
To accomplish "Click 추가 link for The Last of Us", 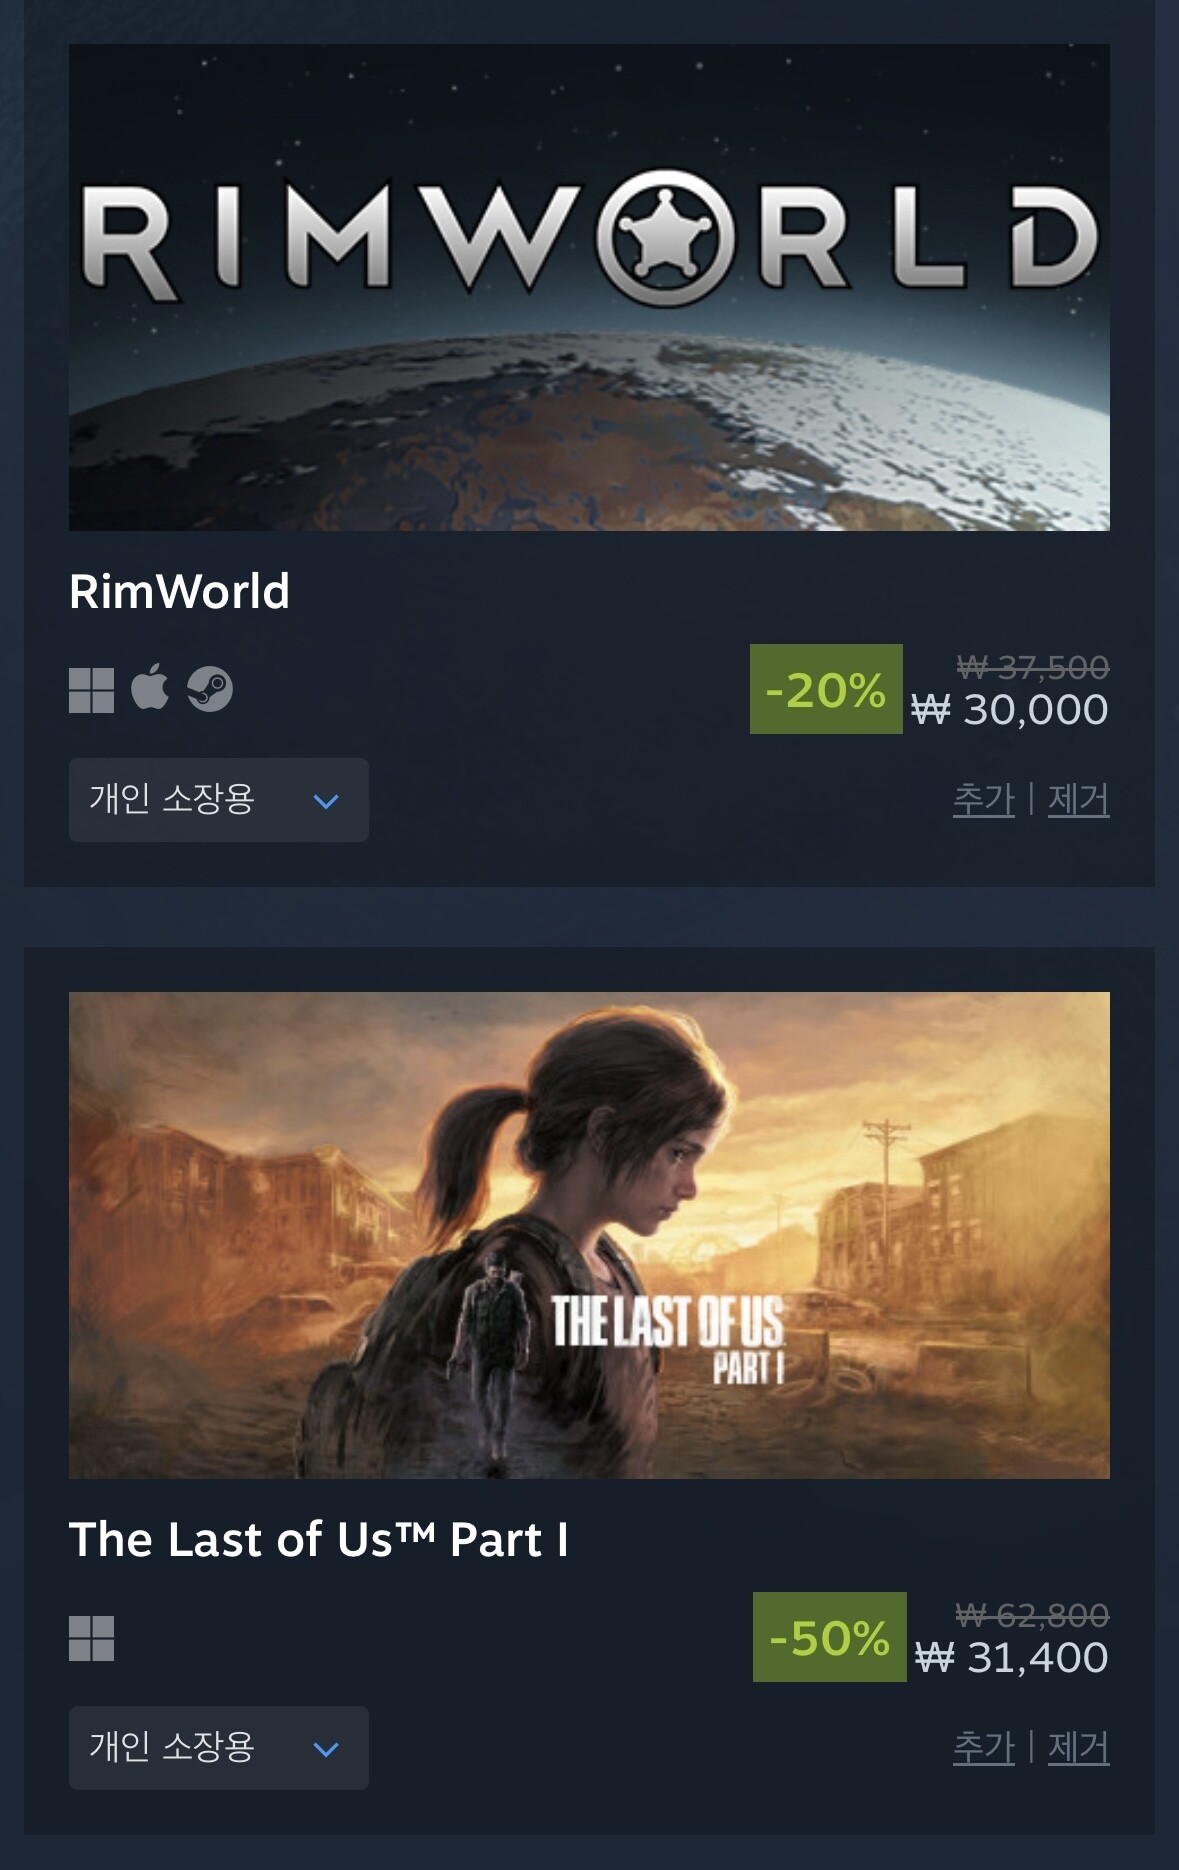I will click(984, 1748).
